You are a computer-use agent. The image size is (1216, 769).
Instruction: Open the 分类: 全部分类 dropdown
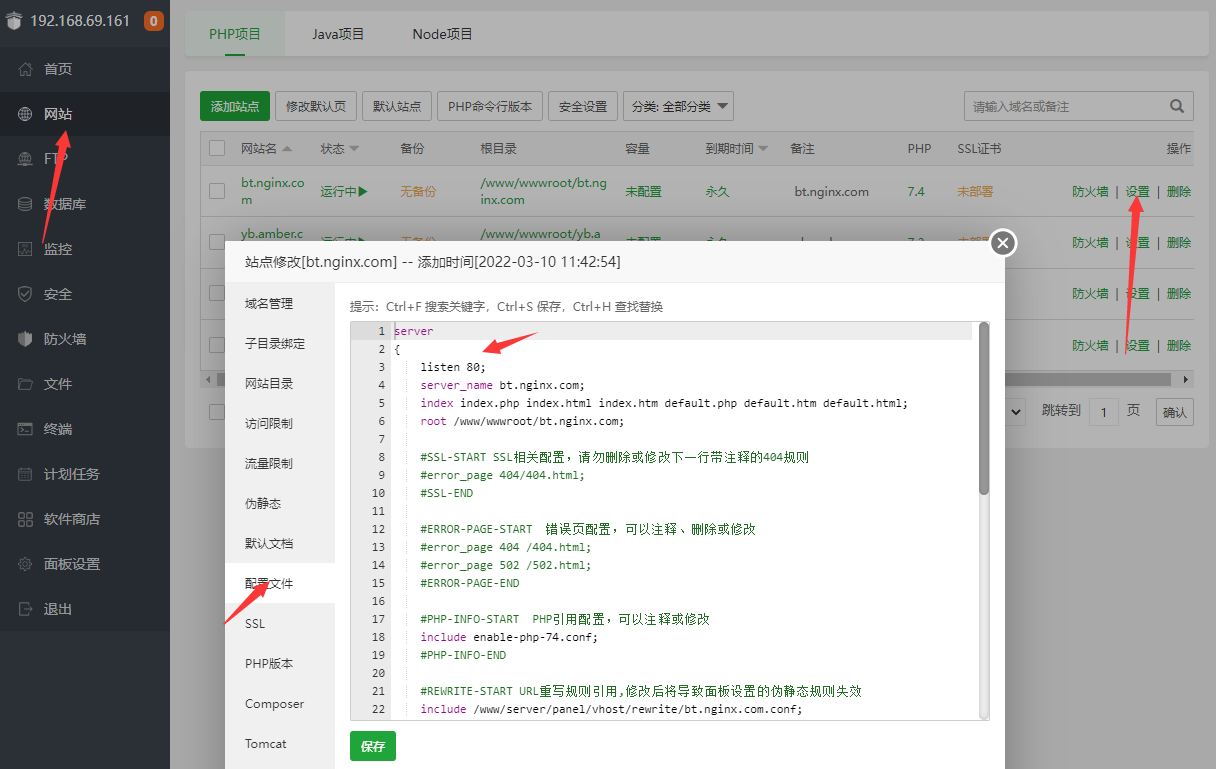click(678, 106)
